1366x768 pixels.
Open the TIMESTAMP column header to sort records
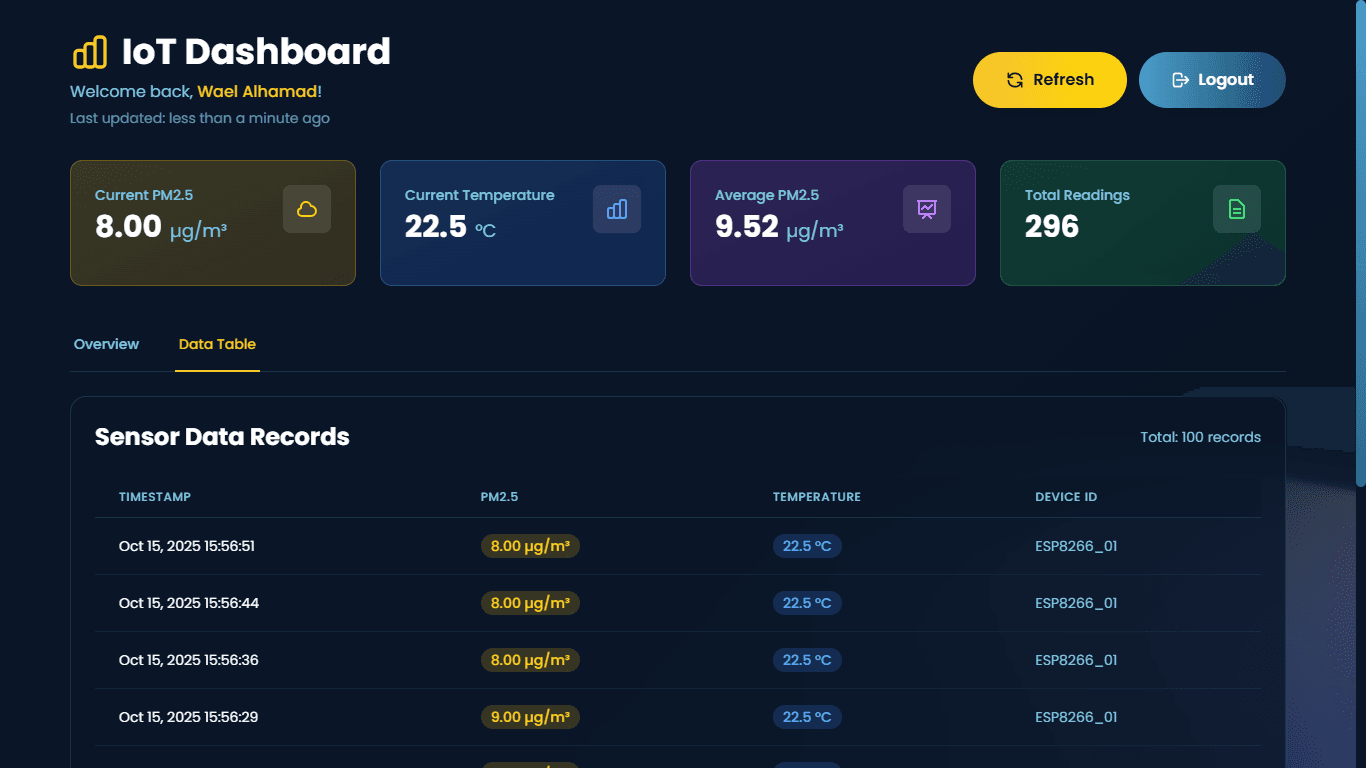tap(155, 497)
